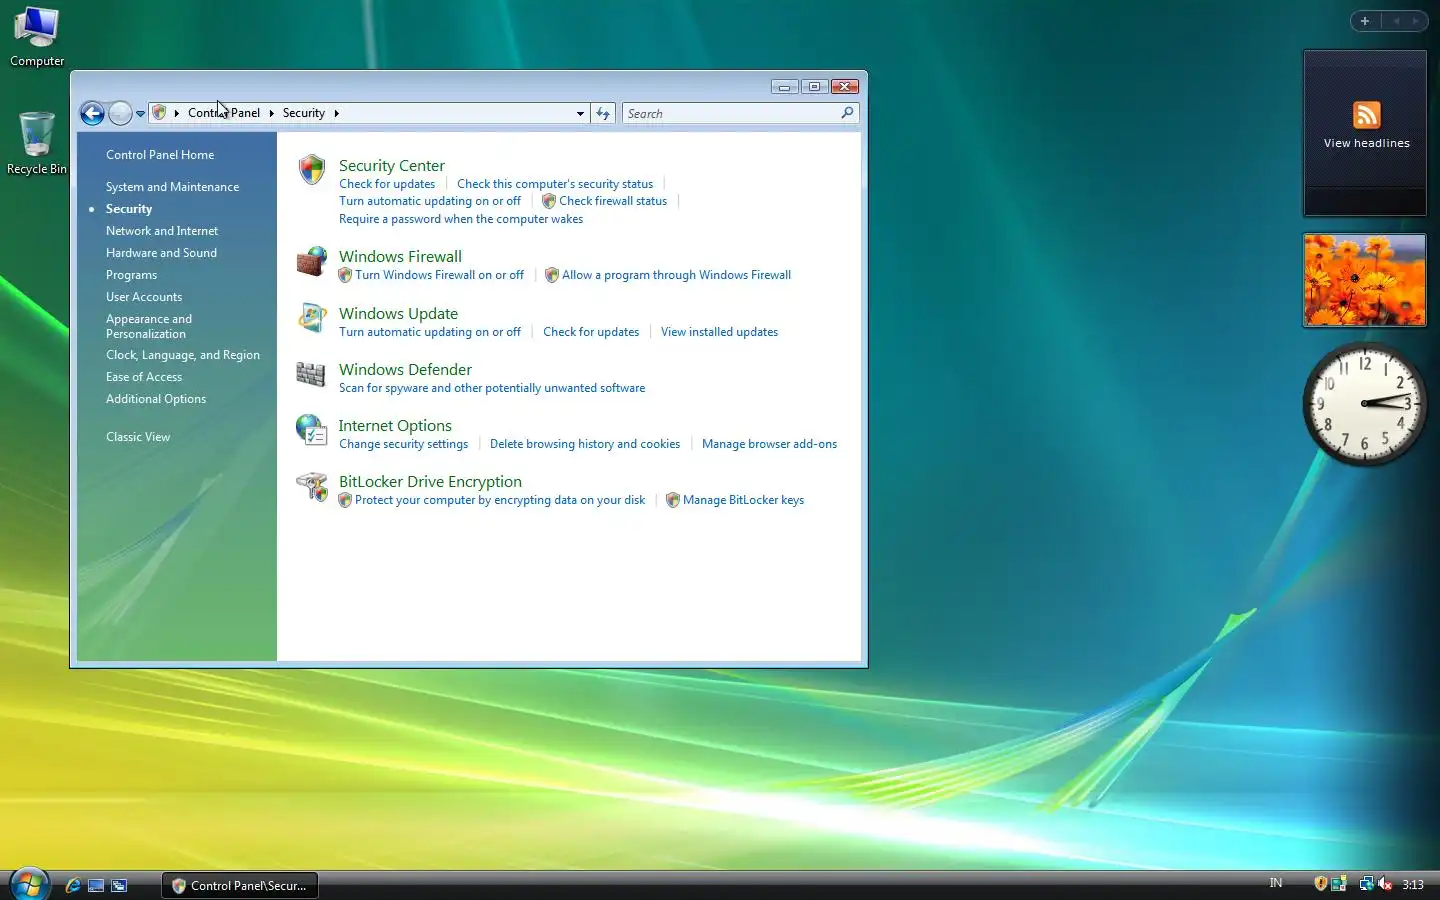Image resolution: width=1440 pixels, height=900 pixels.
Task: Click the Windows Firewall brick wall icon
Action: tap(312, 261)
